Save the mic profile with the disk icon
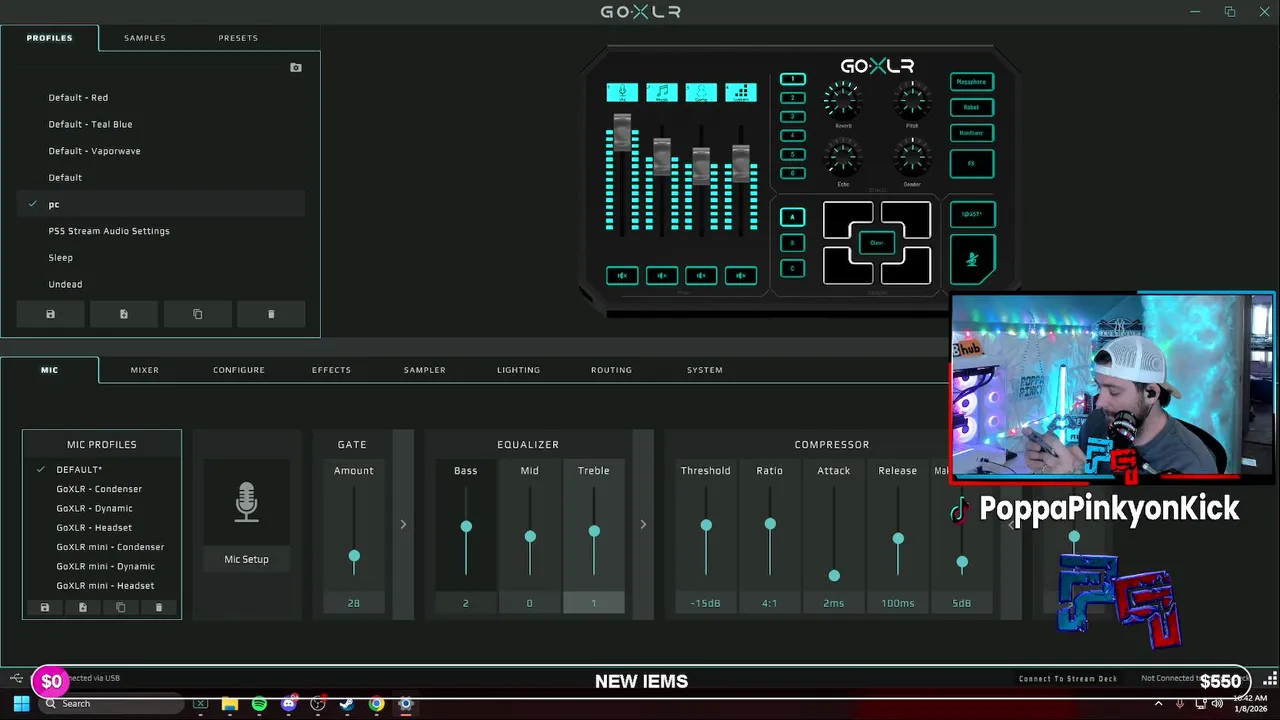The height and width of the screenshot is (720, 1280). click(44, 607)
